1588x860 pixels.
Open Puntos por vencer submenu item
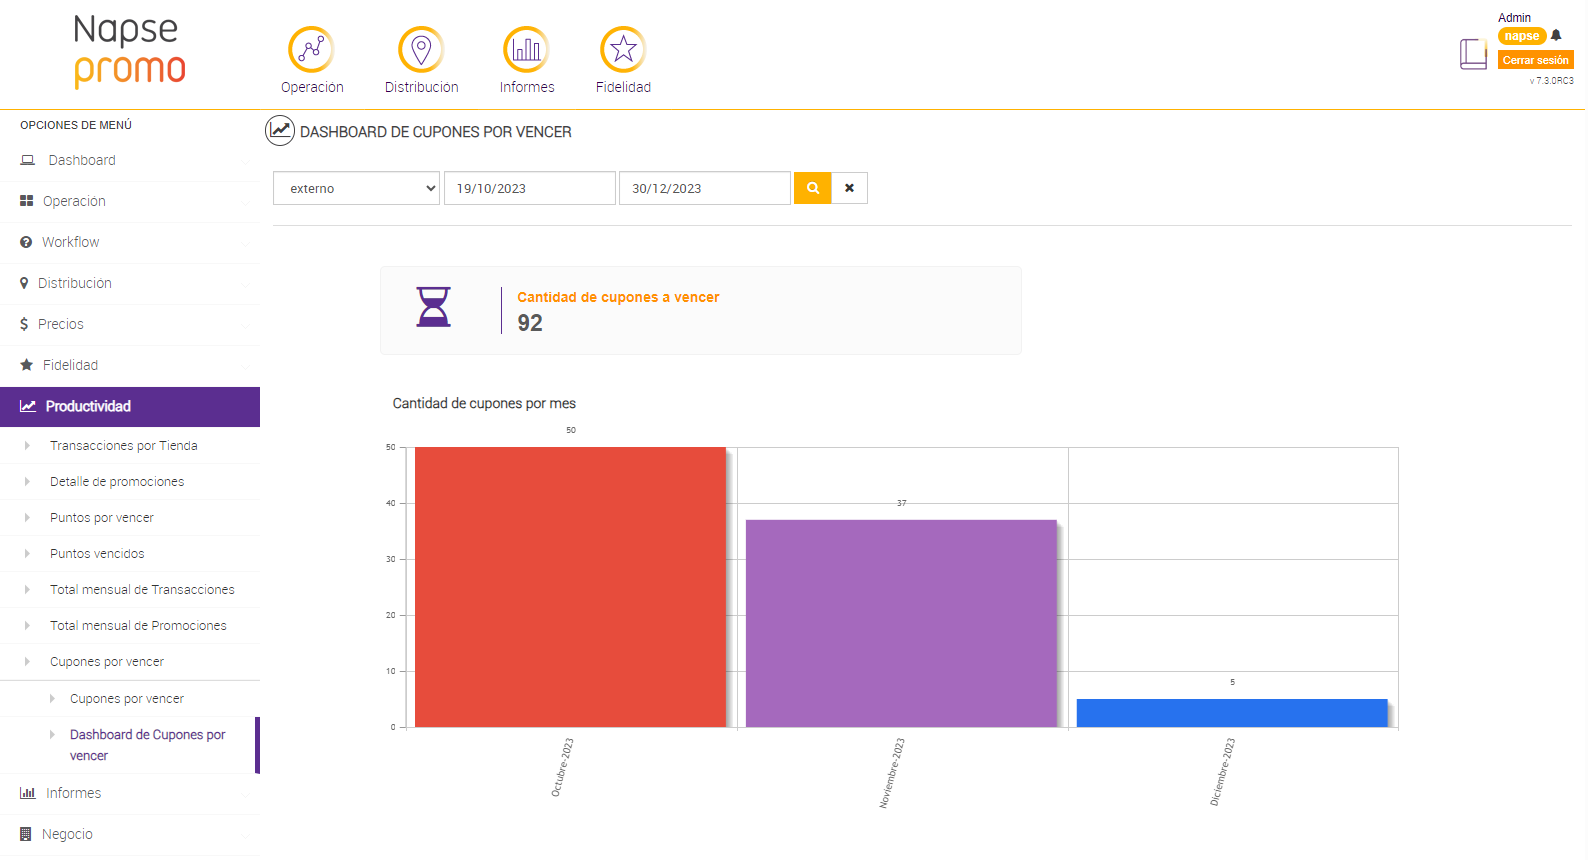102,518
